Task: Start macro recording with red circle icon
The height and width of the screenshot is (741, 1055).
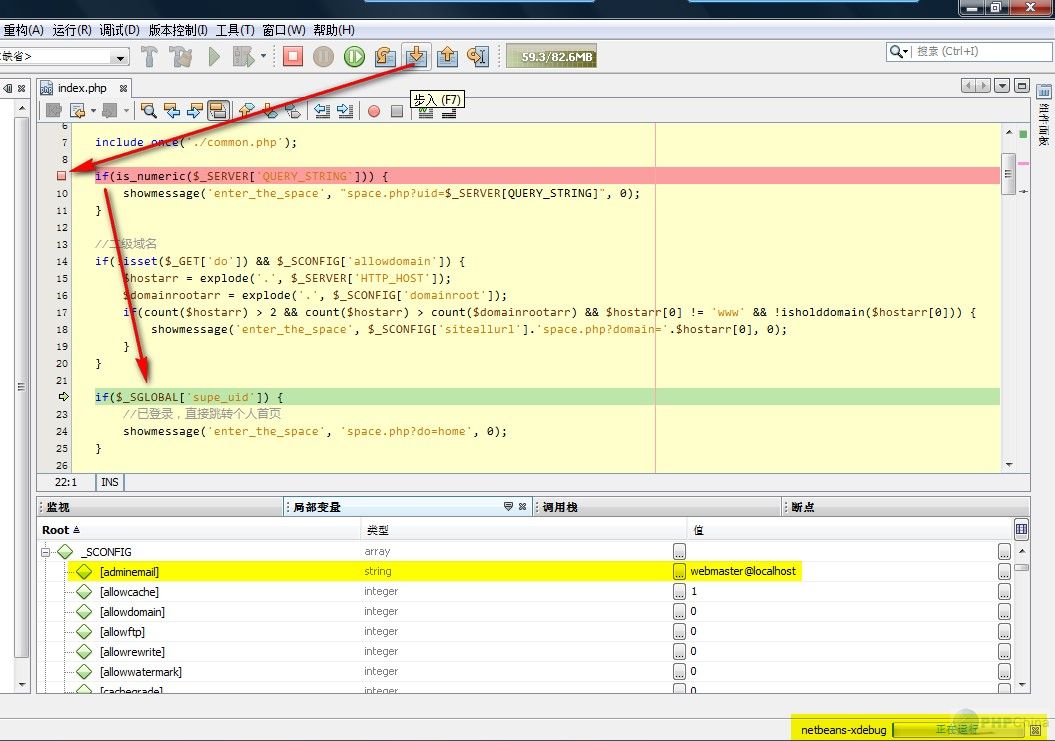Action: tap(374, 111)
